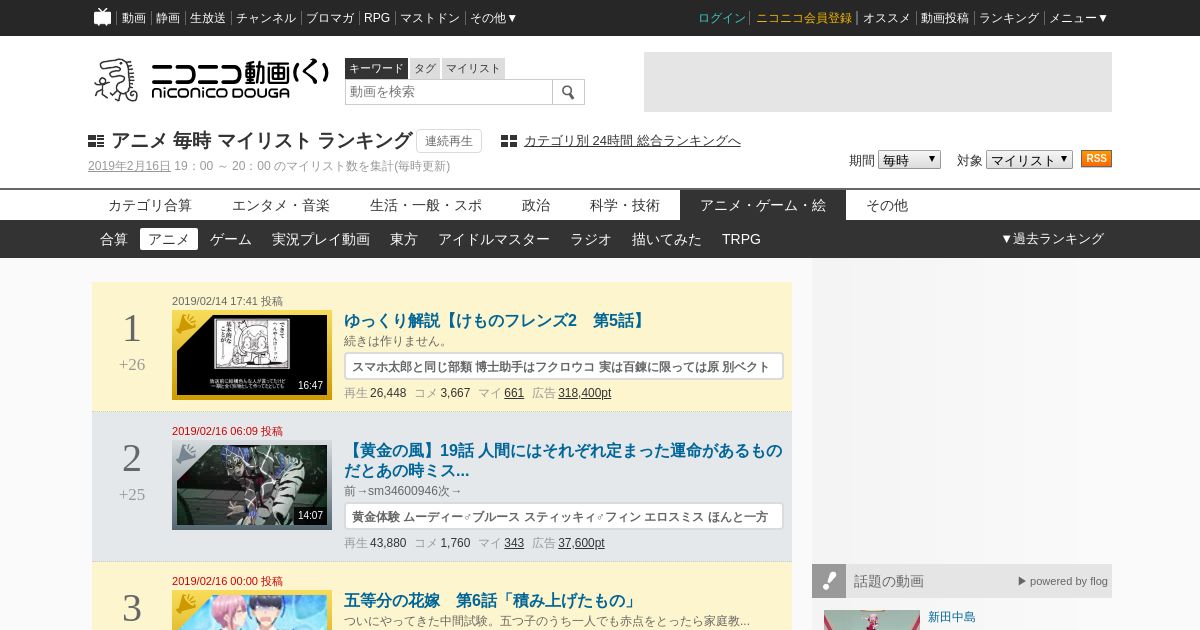Click ランキング in top bar
The height and width of the screenshot is (630, 1200).
[1009, 18]
